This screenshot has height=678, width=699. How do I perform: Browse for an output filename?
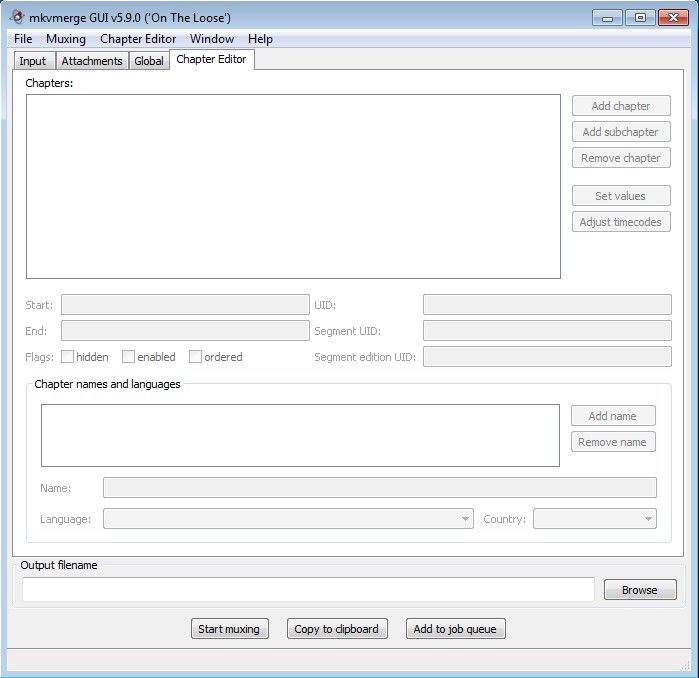pos(640,590)
